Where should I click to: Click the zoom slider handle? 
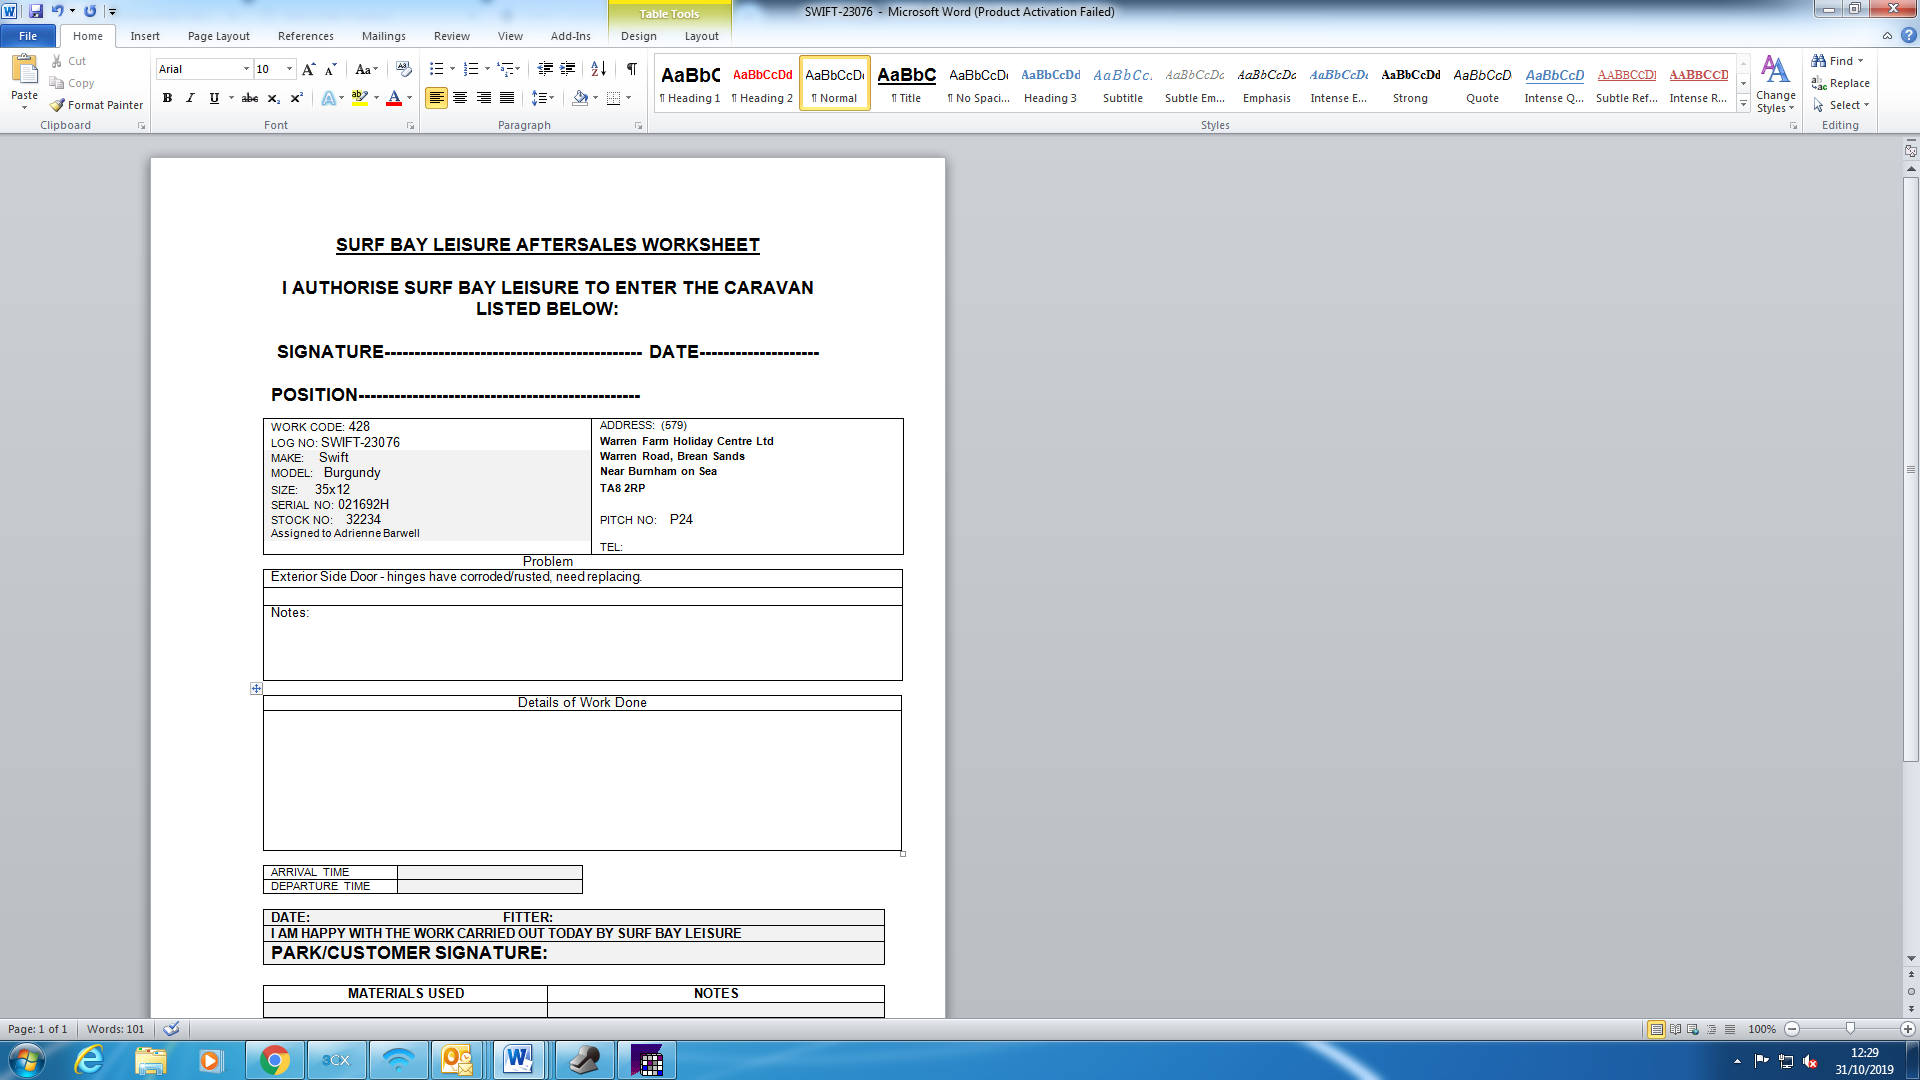click(1850, 1029)
